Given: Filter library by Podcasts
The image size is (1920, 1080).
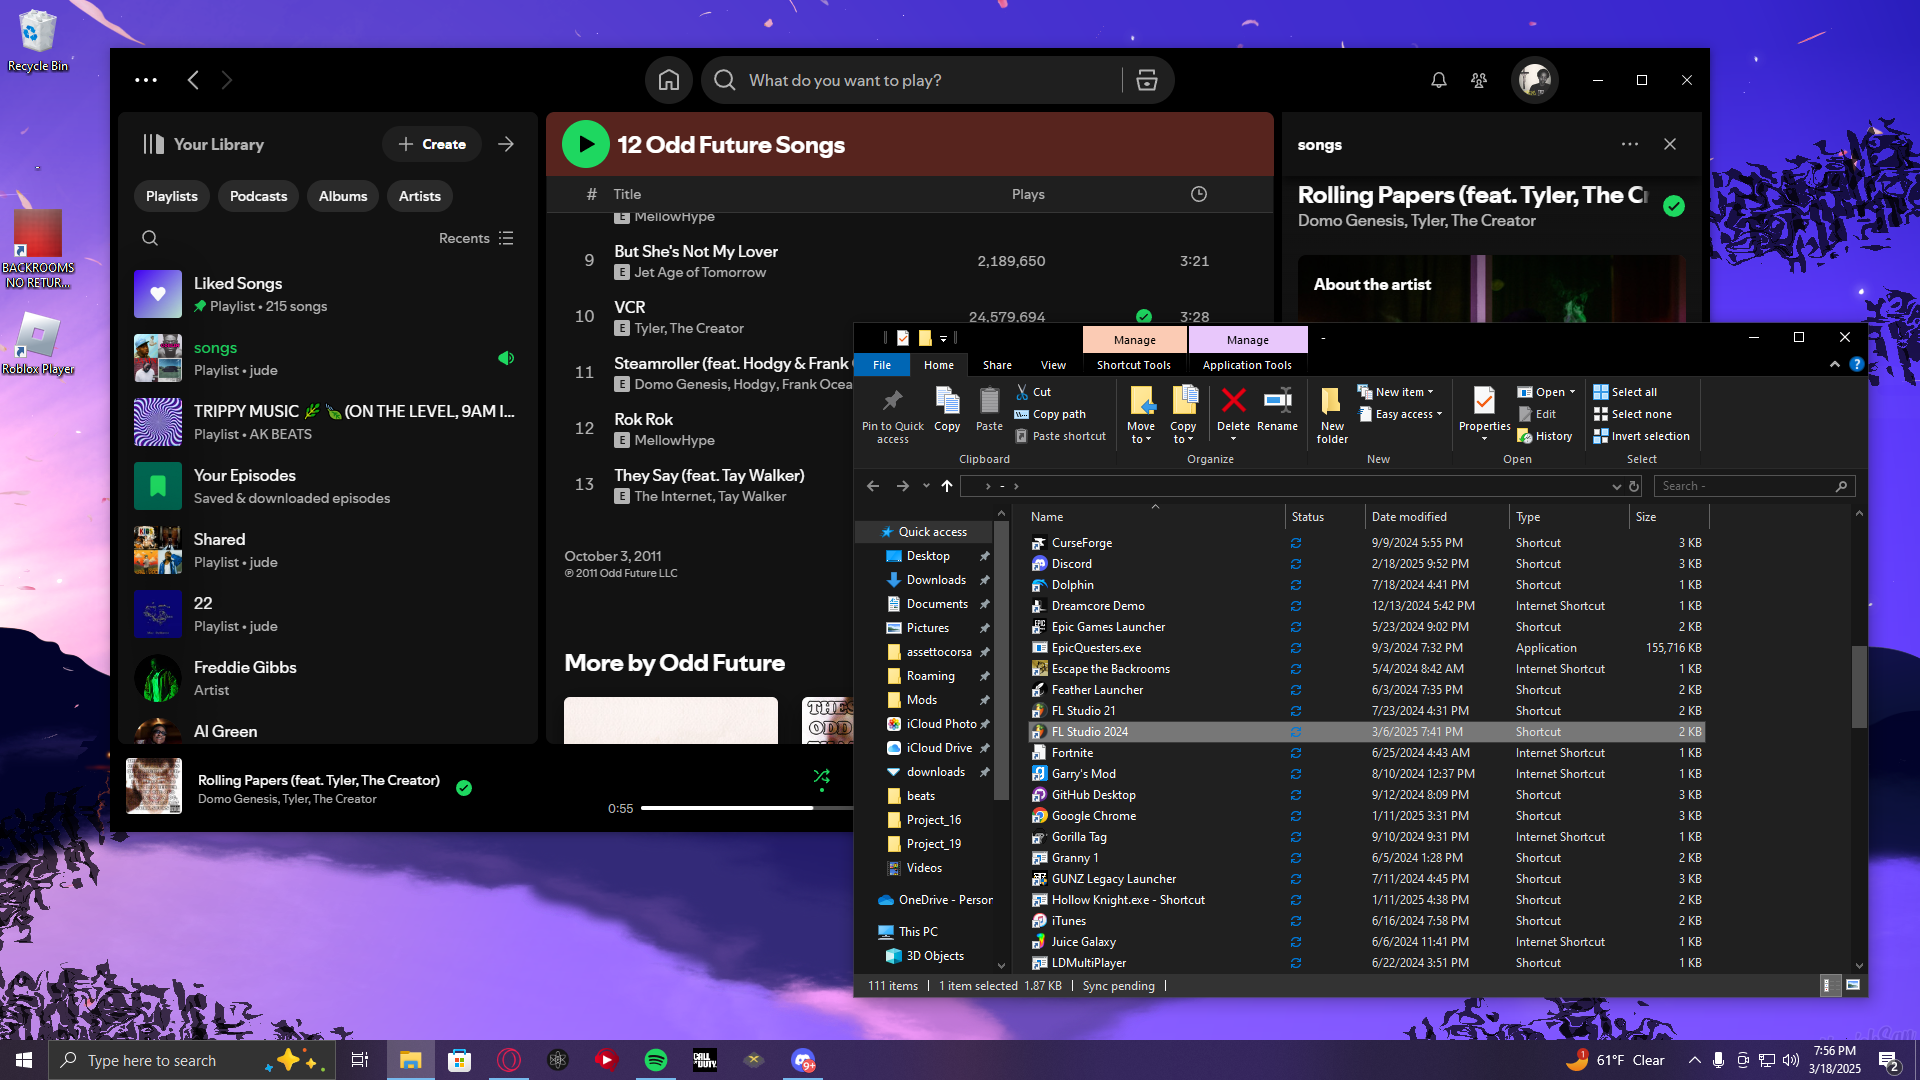Looking at the screenshot, I should (x=258, y=196).
